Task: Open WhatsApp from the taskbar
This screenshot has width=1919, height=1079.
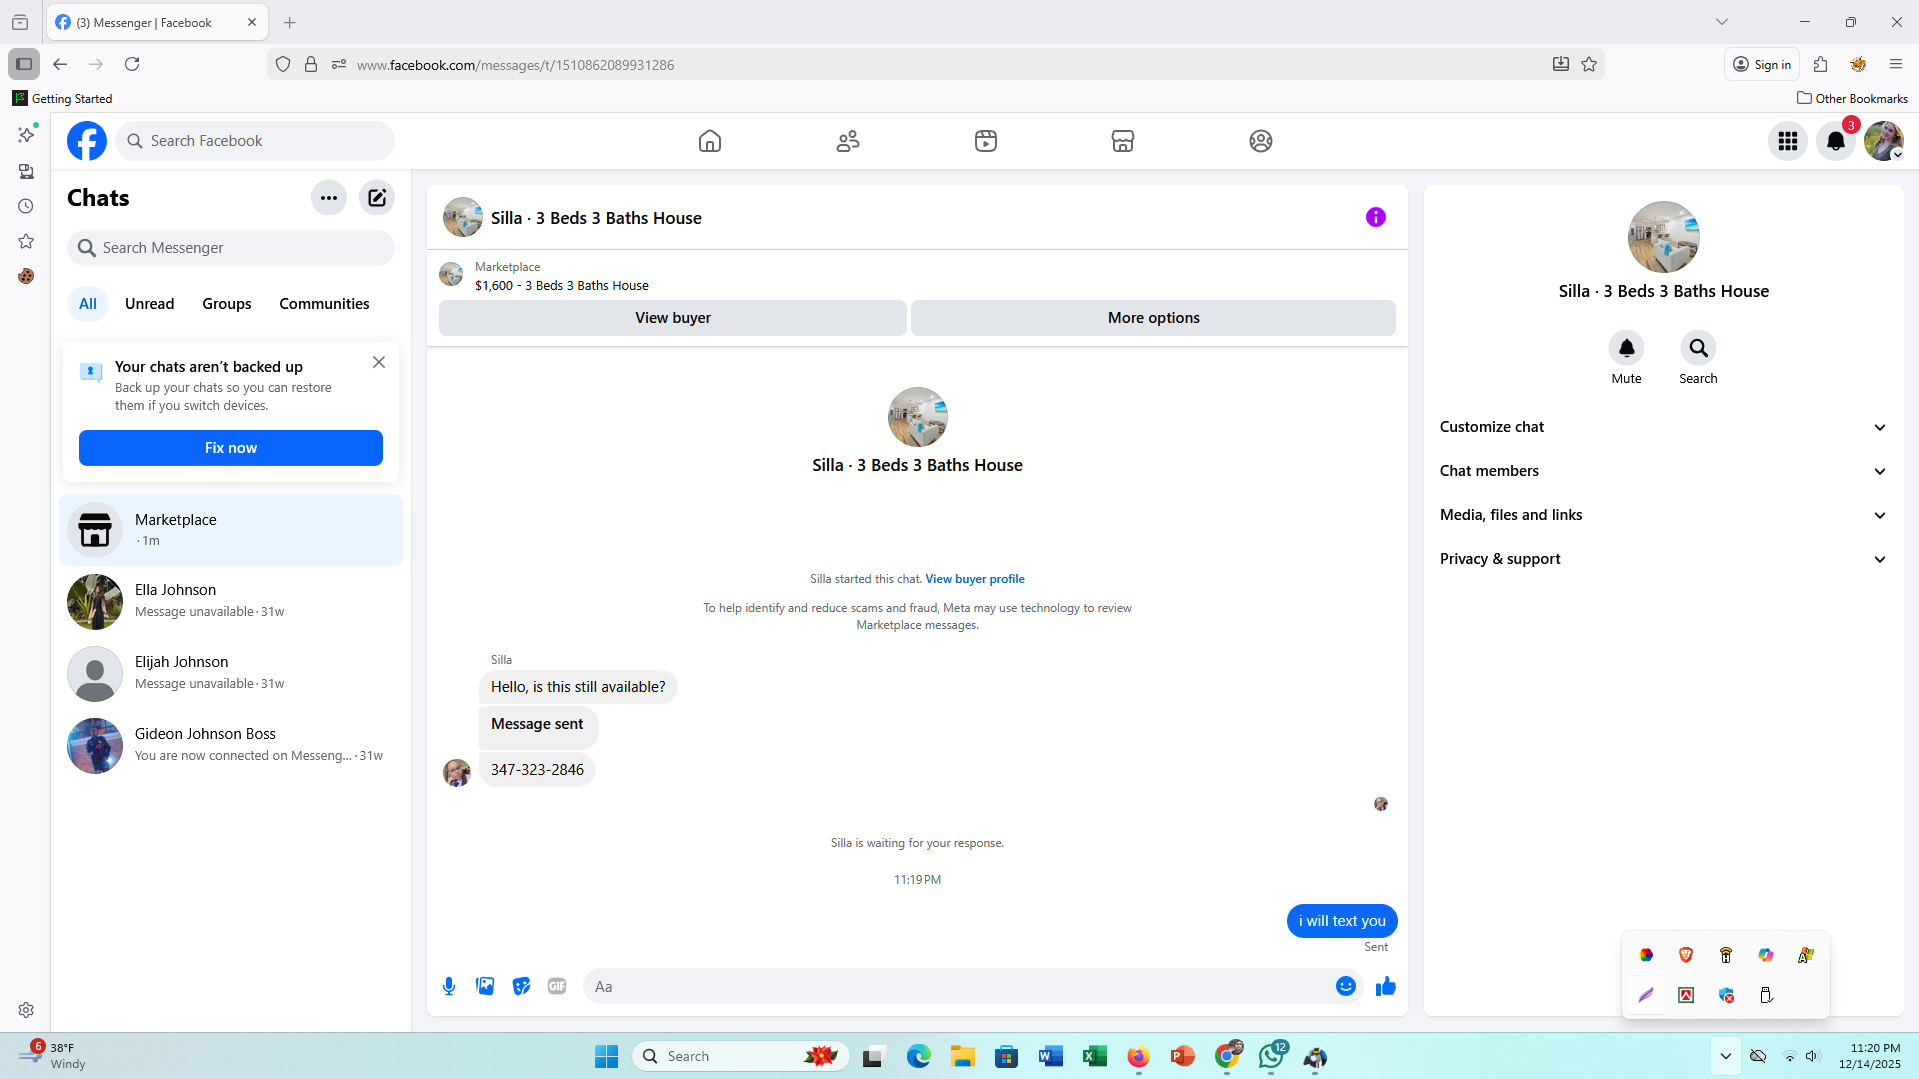Action: [1271, 1056]
